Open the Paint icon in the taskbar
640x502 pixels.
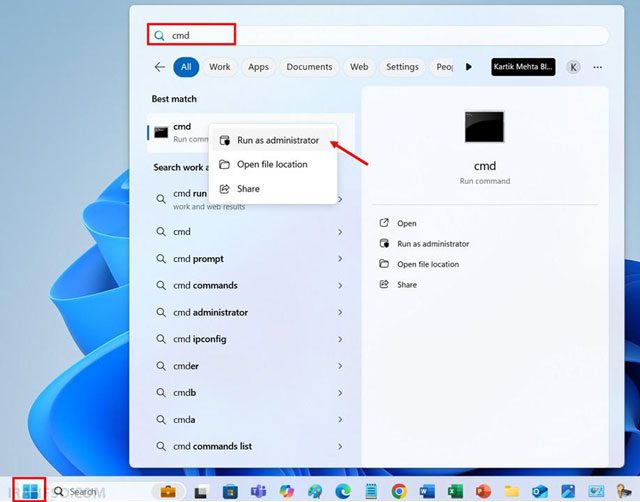click(315, 492)
